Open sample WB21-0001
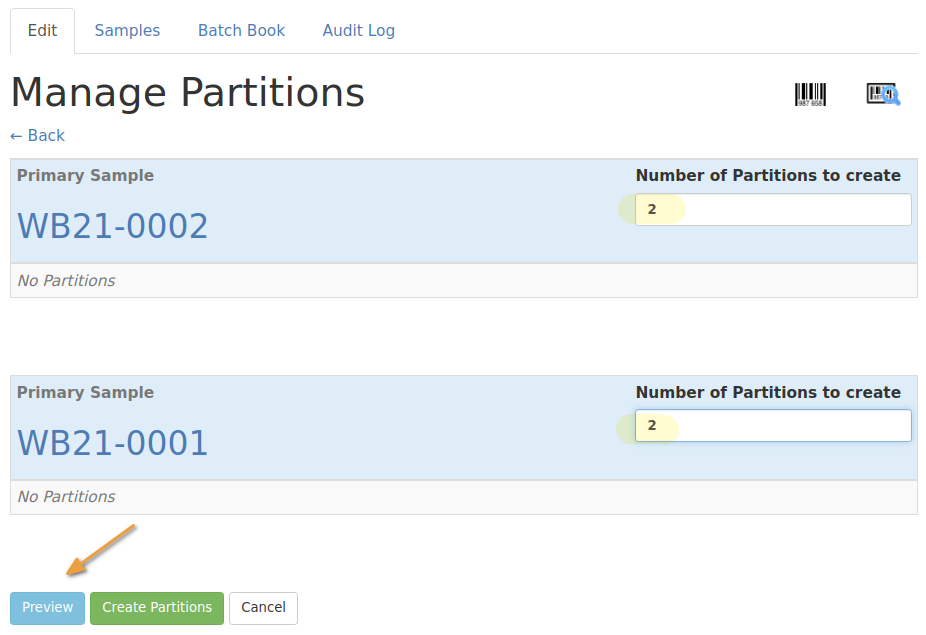926x635 pixels. click(112, 442)
